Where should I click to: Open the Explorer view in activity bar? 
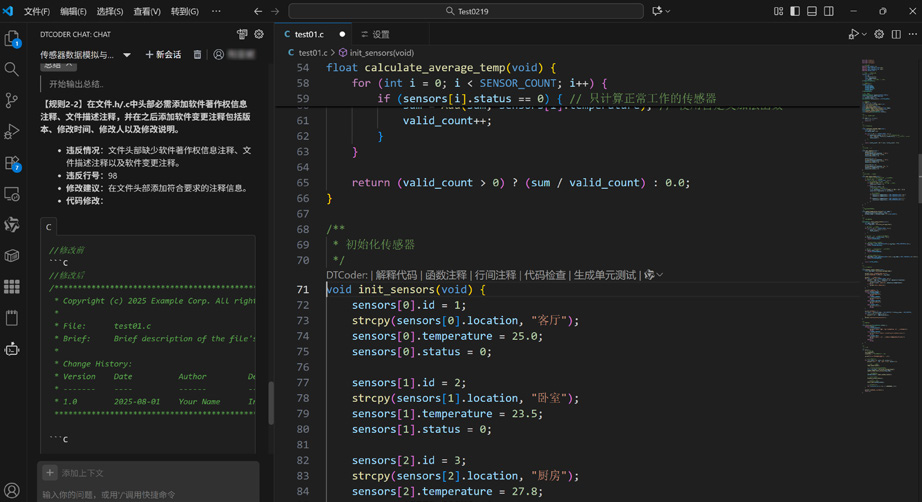[x=12, y=39]
